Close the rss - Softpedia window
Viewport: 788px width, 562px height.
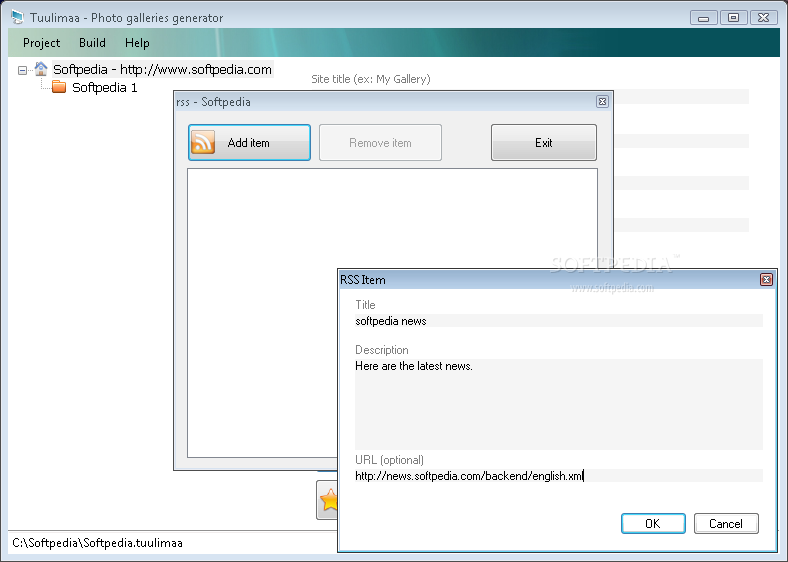tap(602, 102)
